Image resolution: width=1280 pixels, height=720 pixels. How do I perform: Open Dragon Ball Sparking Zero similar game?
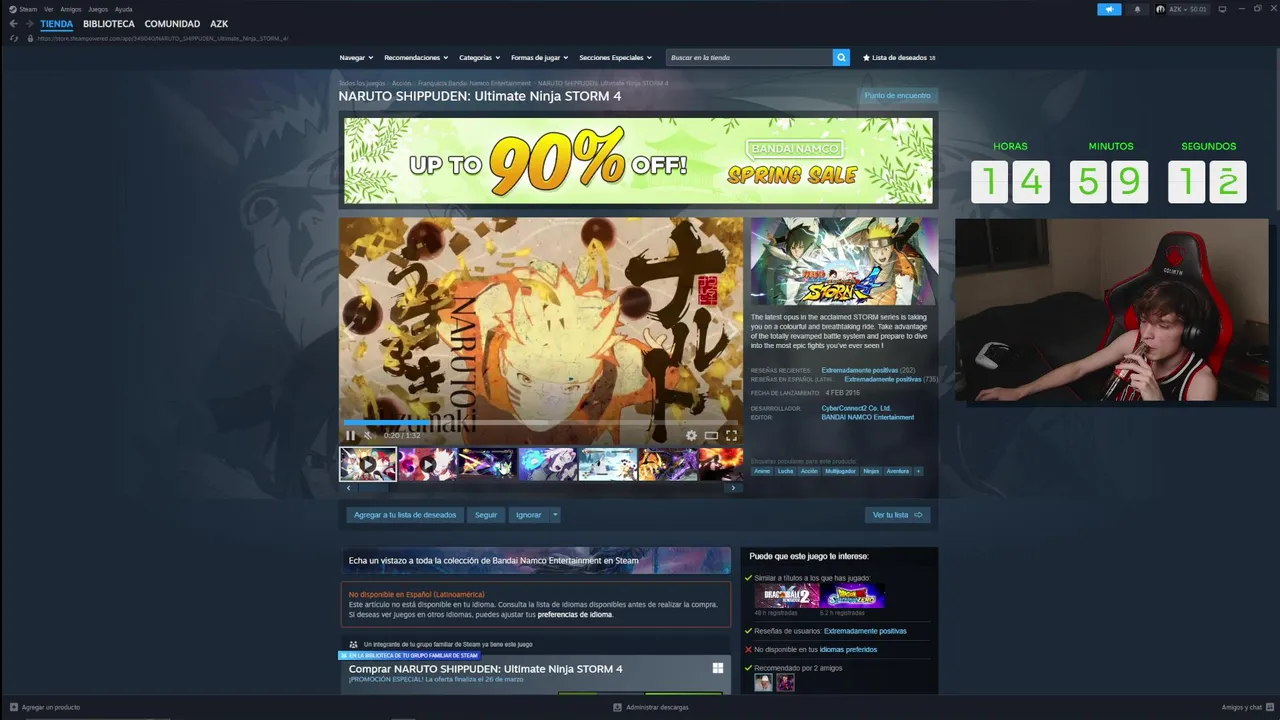click(852, 596)
